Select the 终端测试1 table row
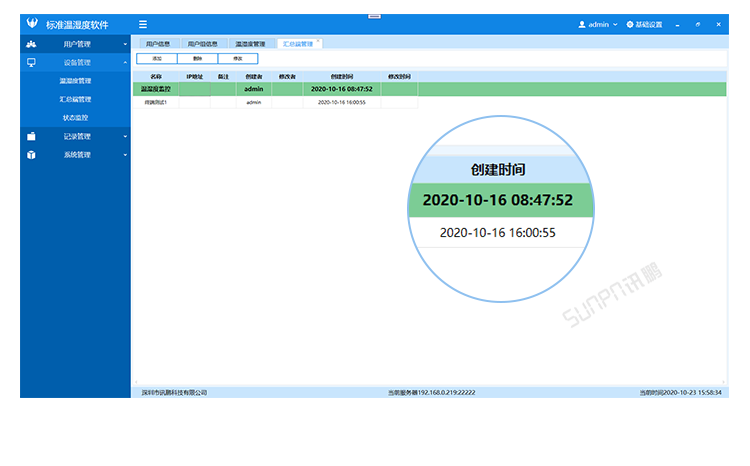Screen dimensions: 750x466 click(156, 102)
